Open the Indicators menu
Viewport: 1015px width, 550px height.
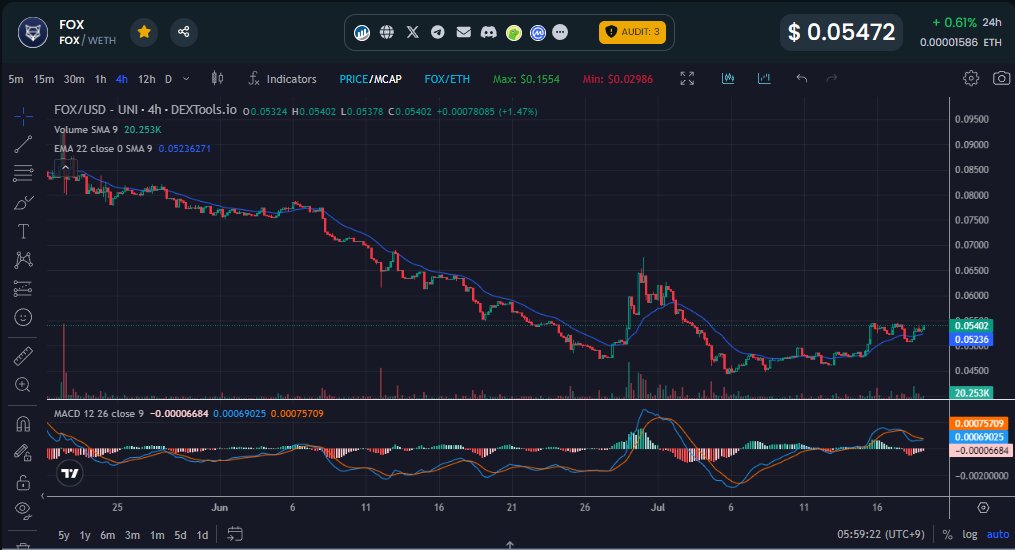(282, 79)
